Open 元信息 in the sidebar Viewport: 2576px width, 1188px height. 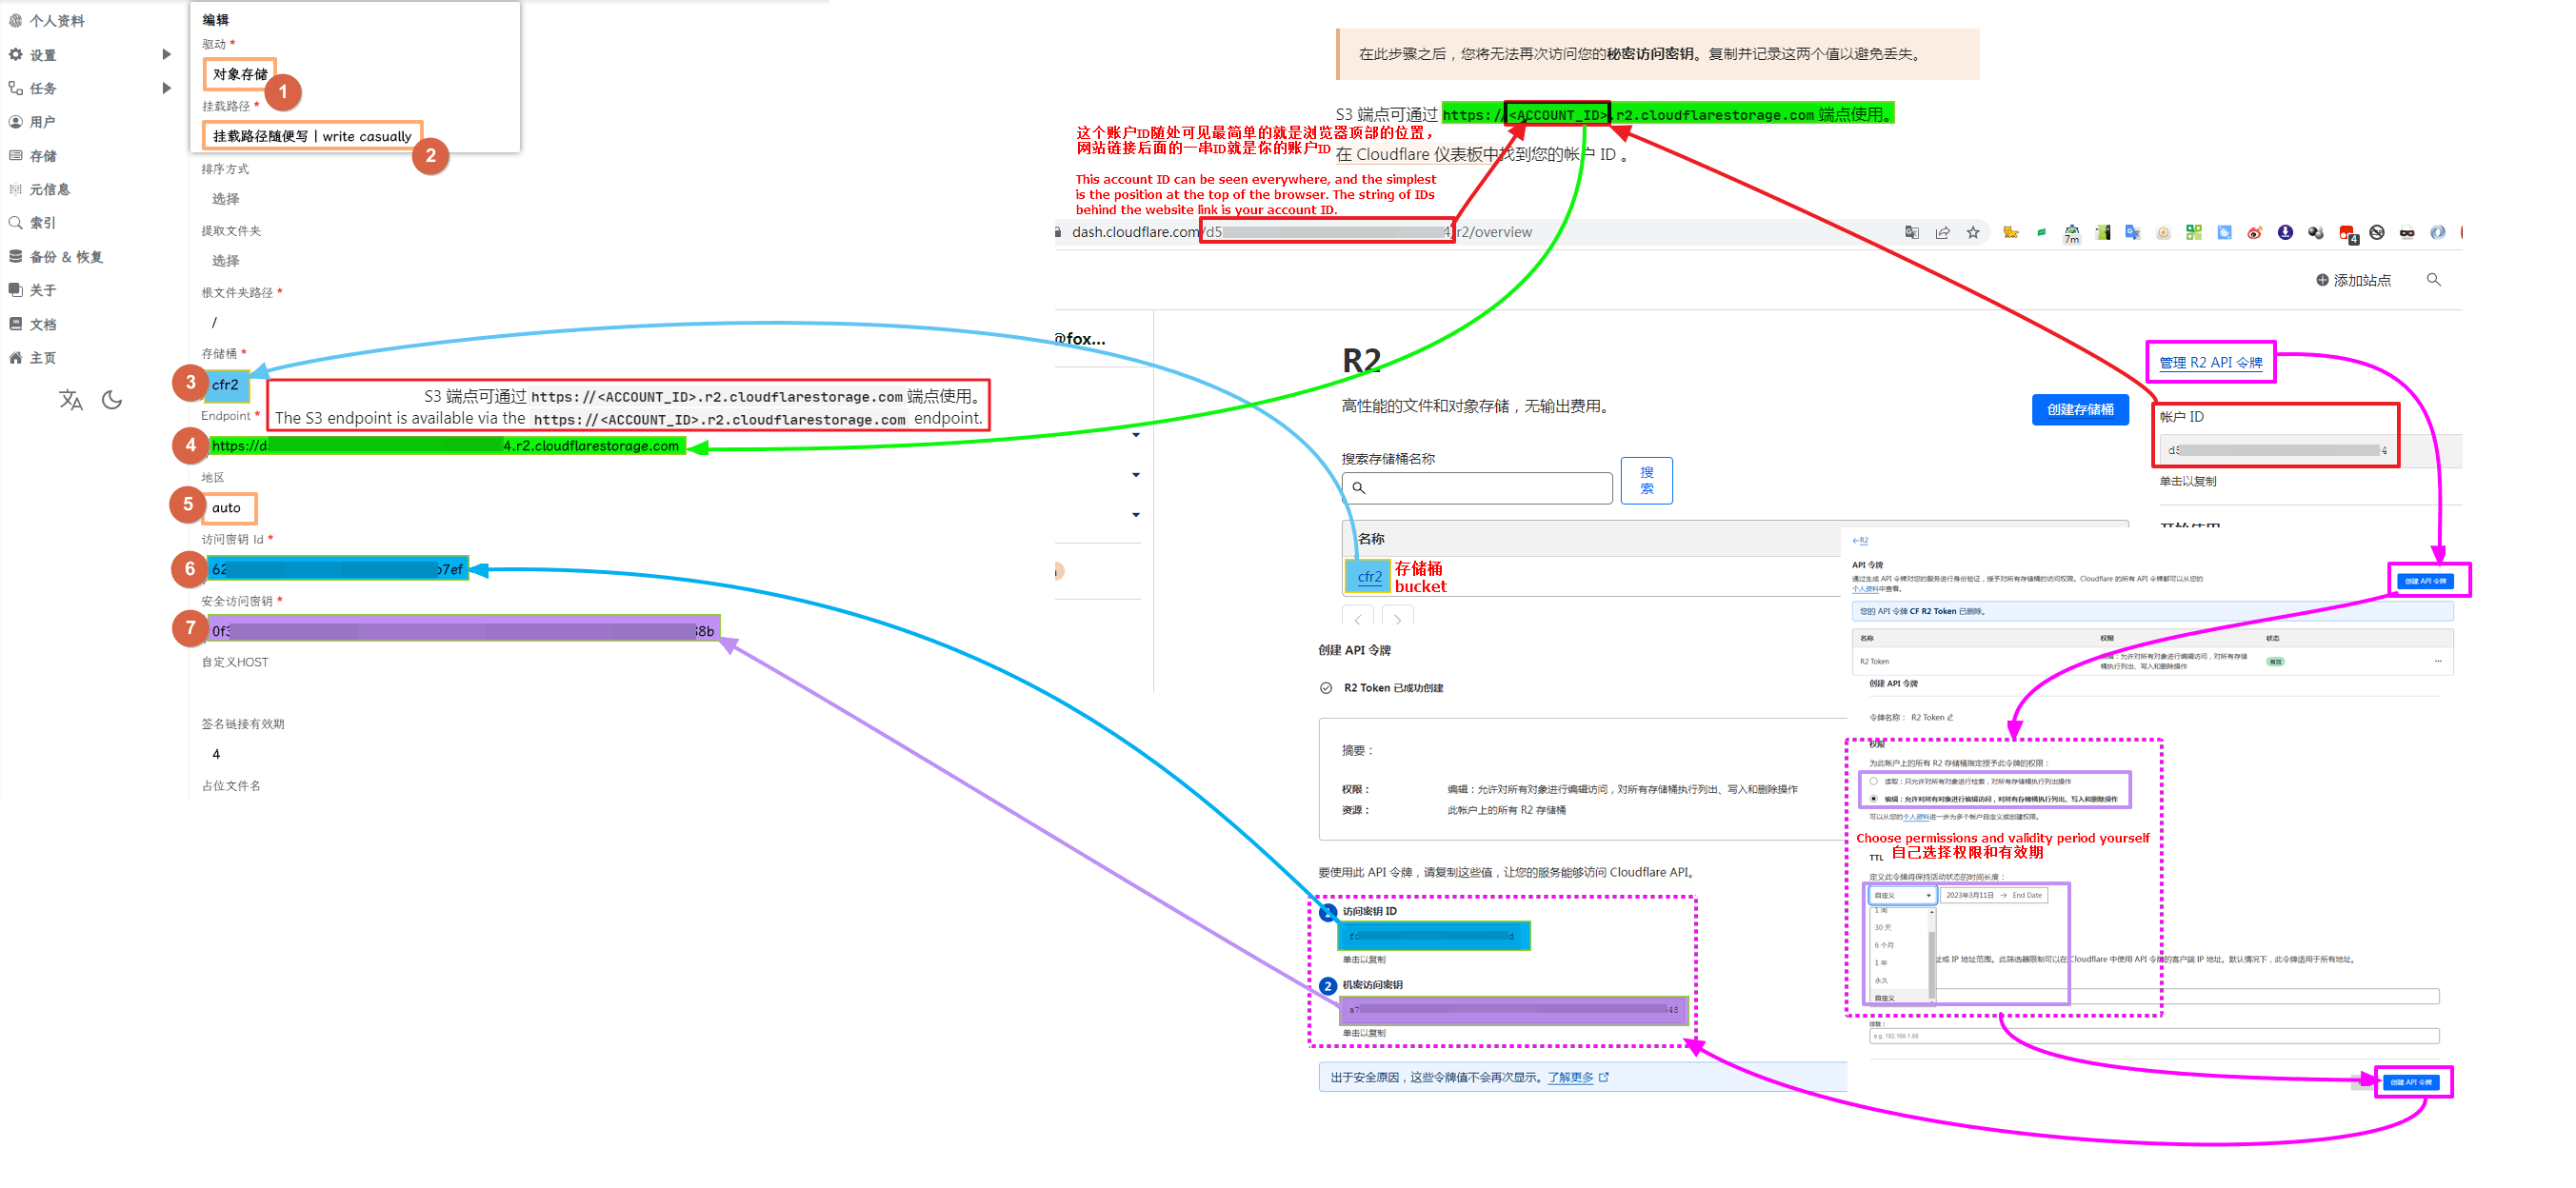[x=39, y=189]
